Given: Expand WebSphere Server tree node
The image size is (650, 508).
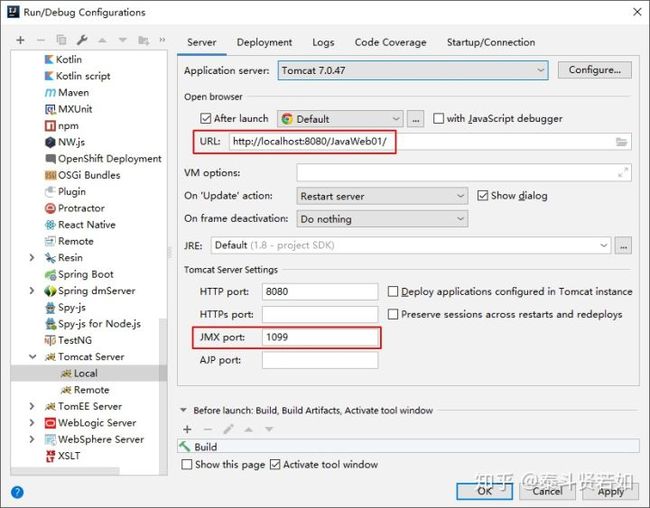Looking at the screenshot, I should point(32,440).
